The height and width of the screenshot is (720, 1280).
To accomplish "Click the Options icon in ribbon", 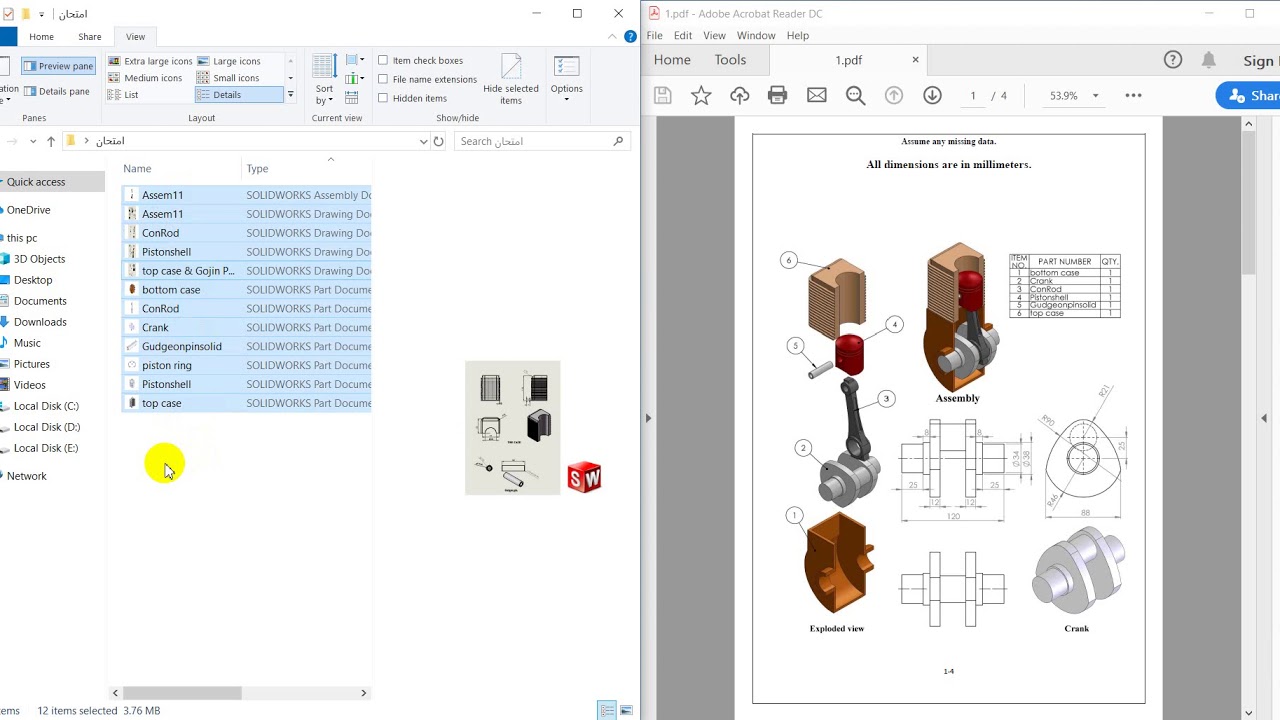I will tap(566, 68).
